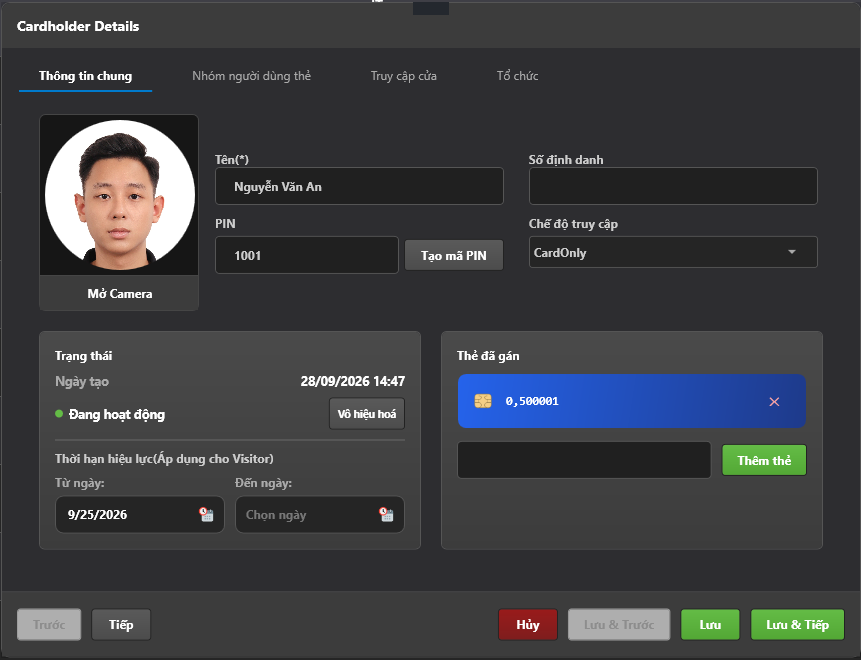Open the Từ ngày calendar picker icon
861x660 pixels.
coord(206,514)
